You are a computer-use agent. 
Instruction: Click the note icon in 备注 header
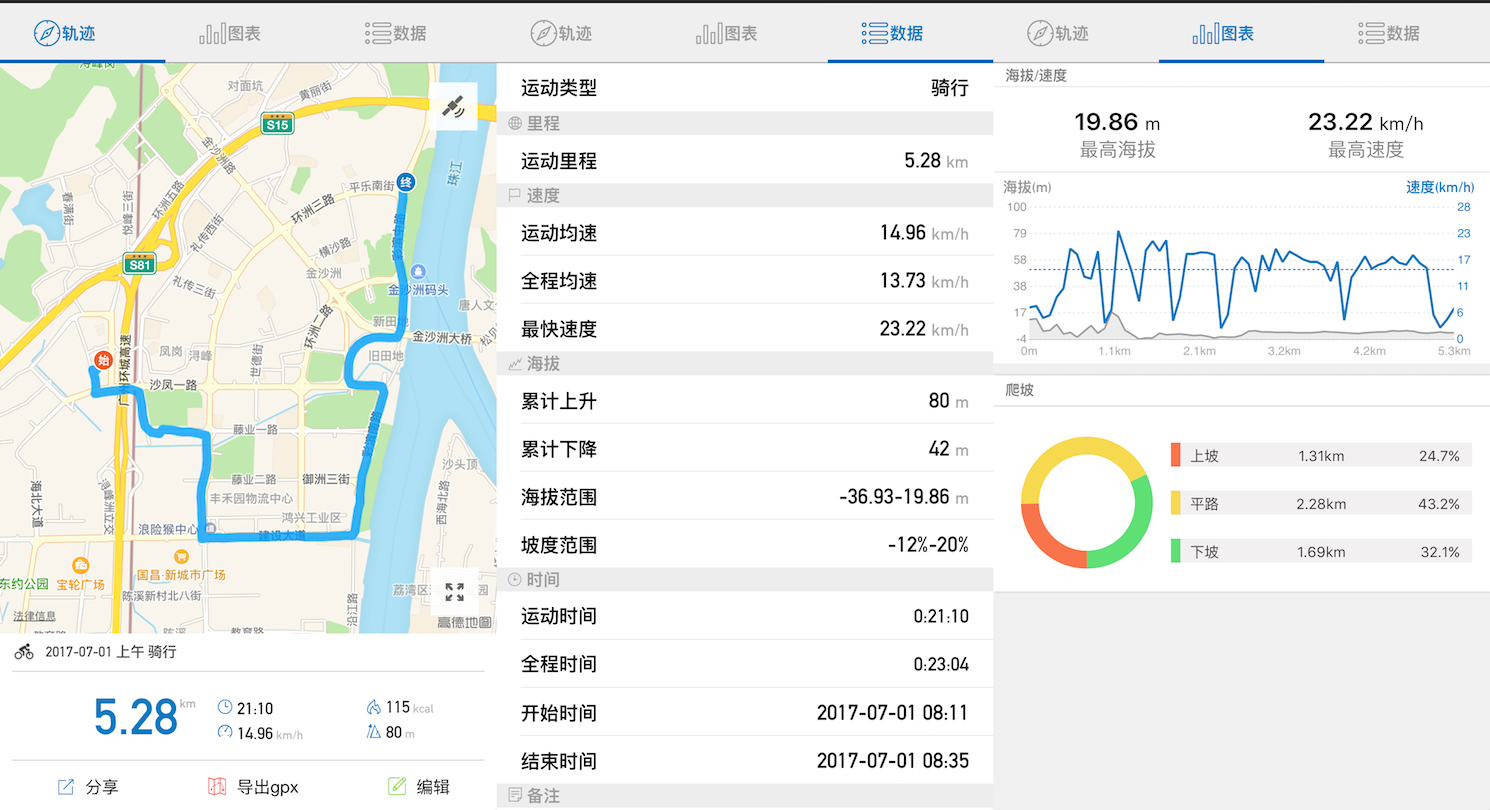515,796
